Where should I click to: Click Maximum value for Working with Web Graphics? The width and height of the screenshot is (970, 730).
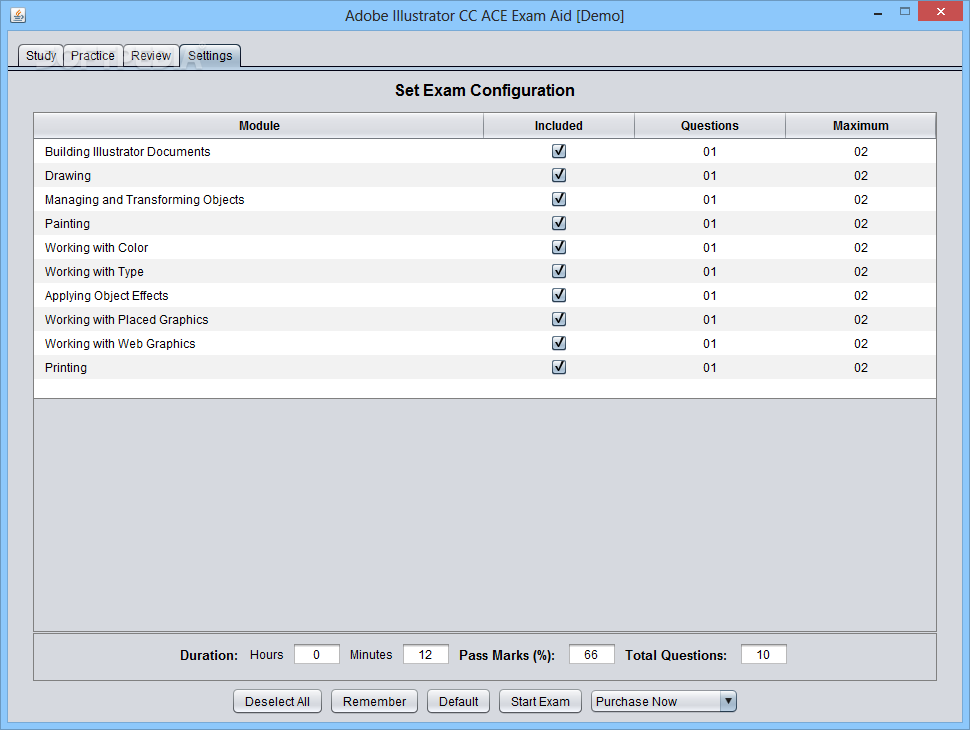861,343
